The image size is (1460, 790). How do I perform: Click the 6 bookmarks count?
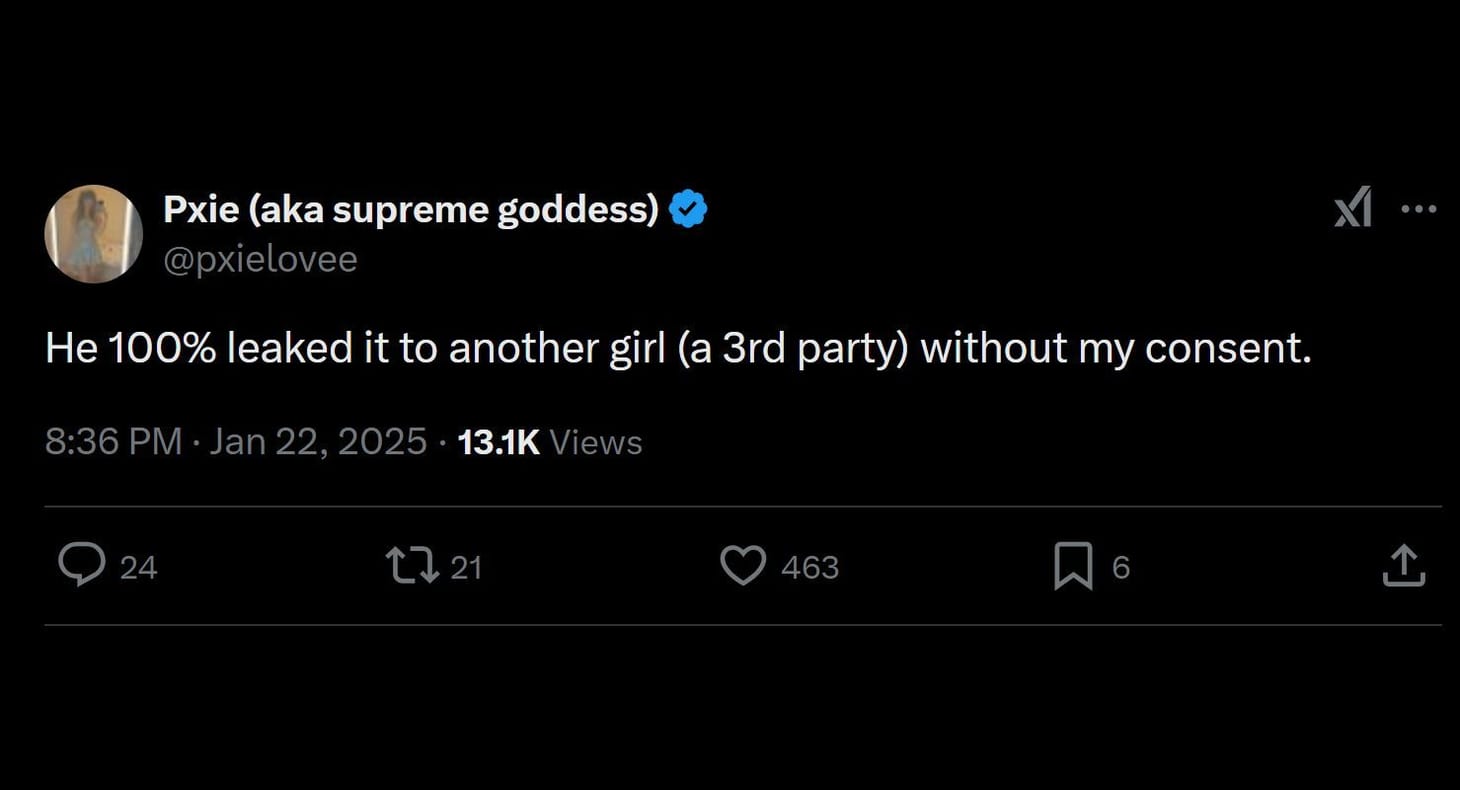pos(1118,567)
